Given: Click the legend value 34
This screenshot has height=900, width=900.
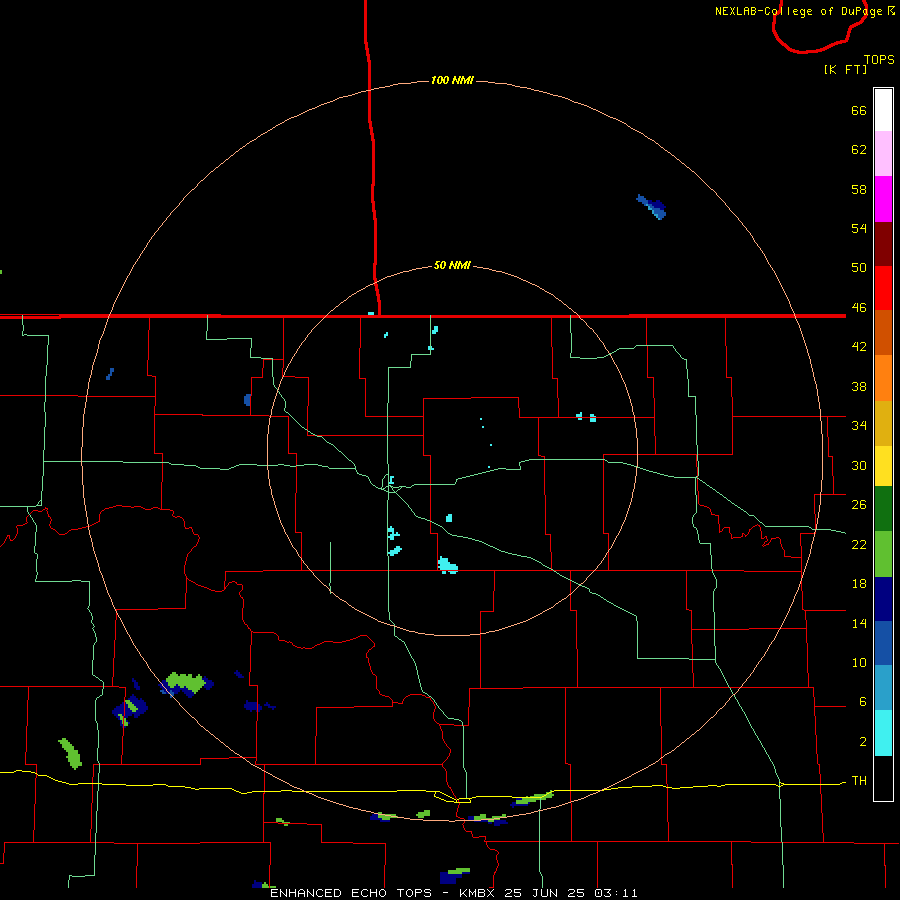Looking at the screenshot, I should (x=859, y=426).
